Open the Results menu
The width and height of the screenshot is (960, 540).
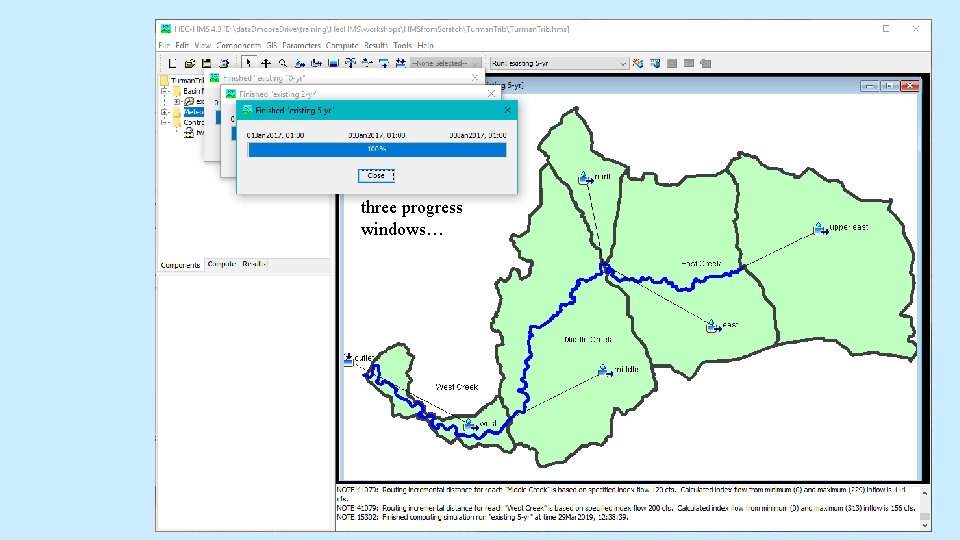[x=375, y=45]
